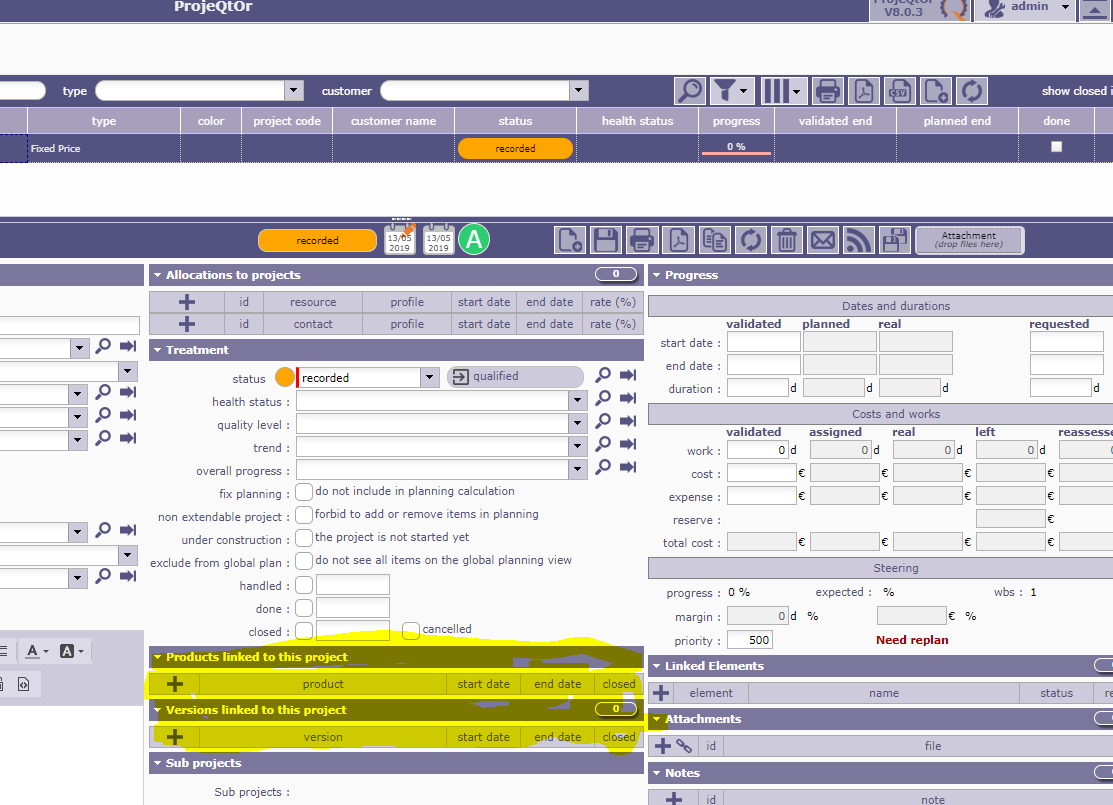
Task: Add a product linked to this project
Action: point(175,684)
